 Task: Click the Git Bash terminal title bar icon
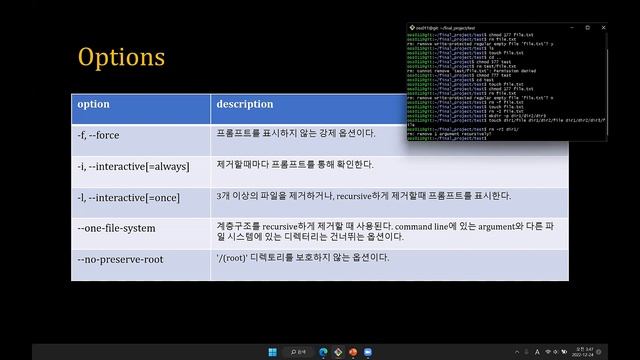(412, 28)
